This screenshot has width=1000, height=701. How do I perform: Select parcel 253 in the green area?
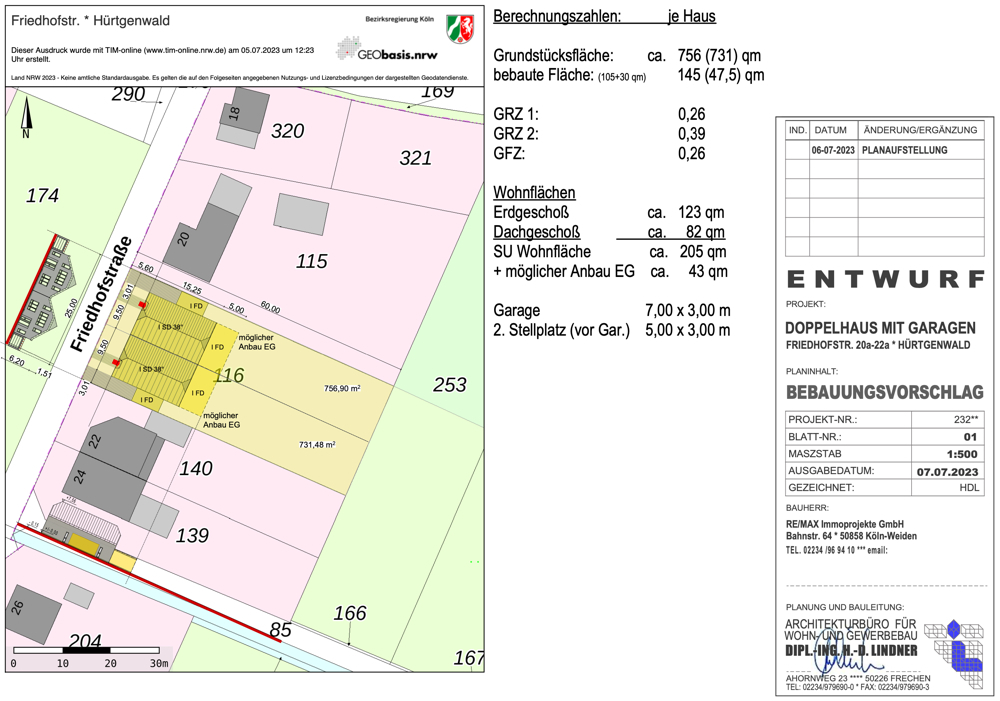point(449,384)
